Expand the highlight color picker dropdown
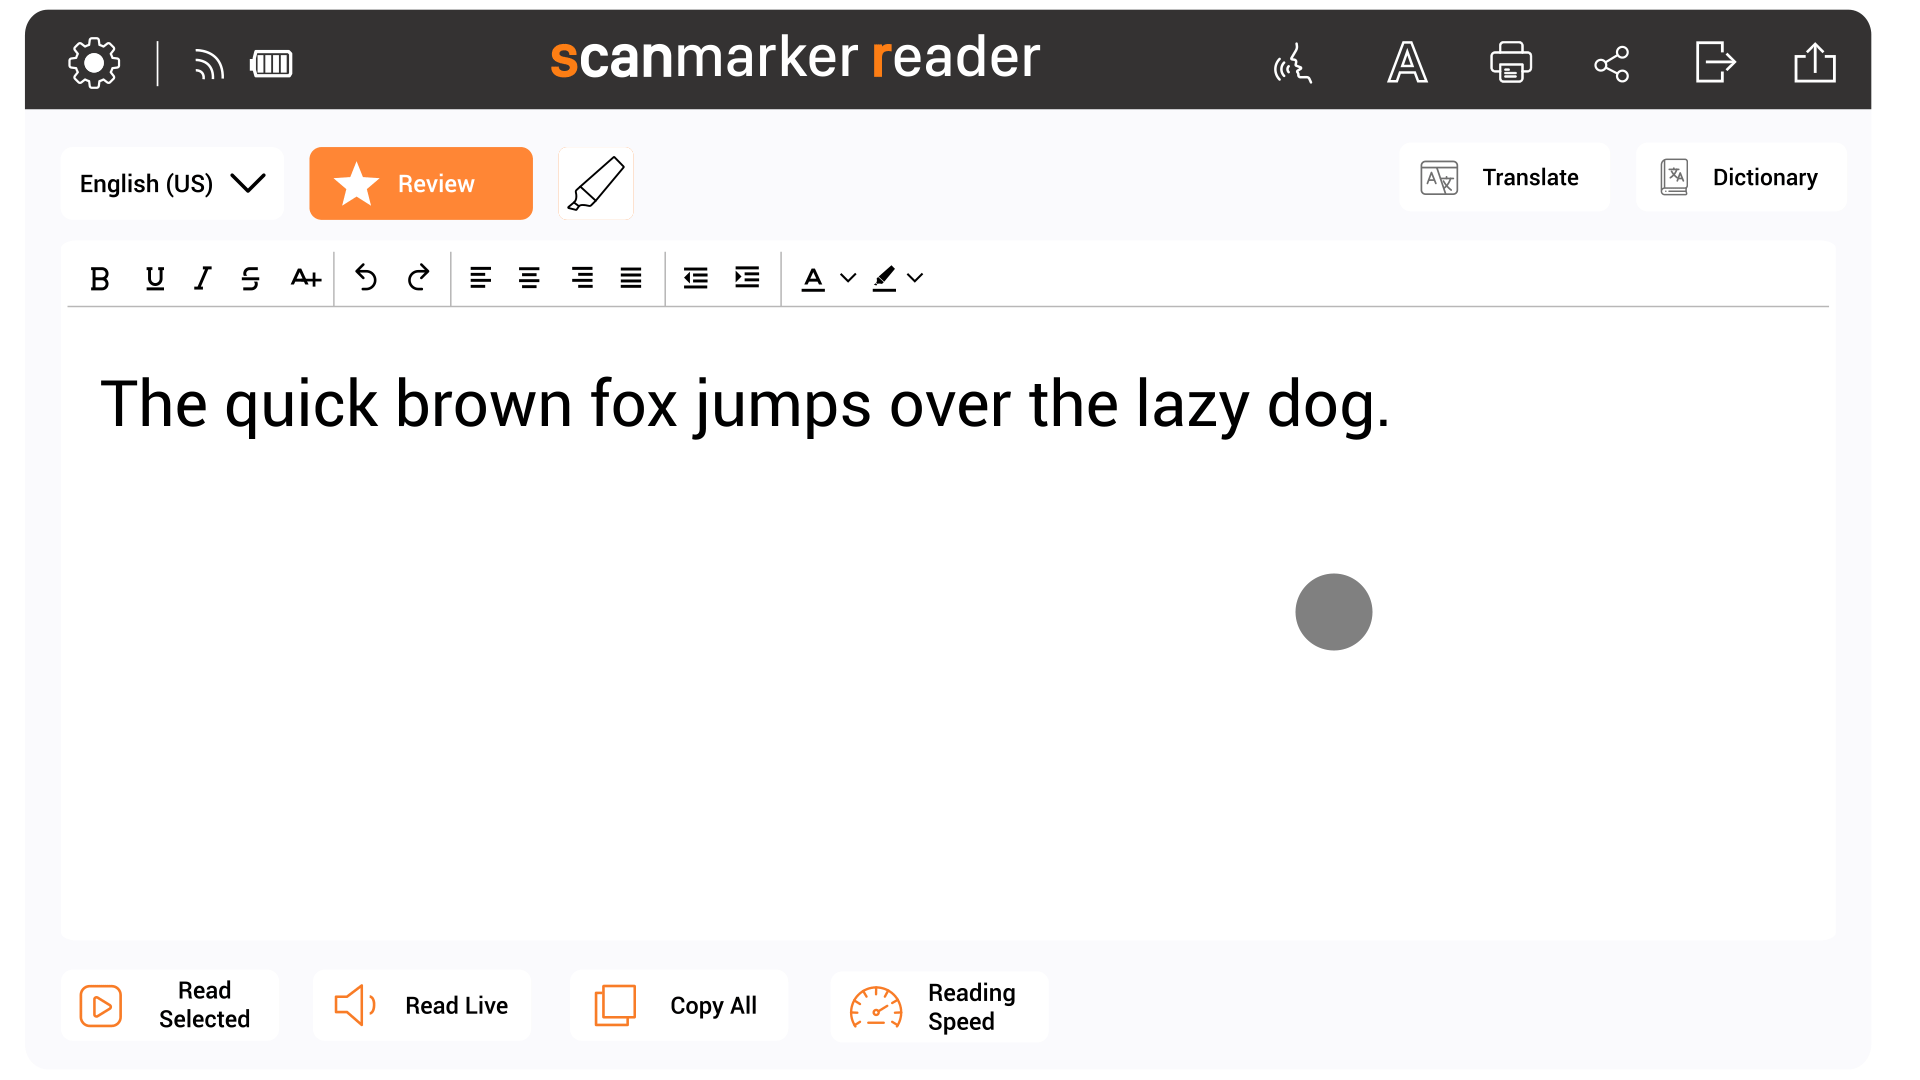Image resolution: width=1920 pixels, height=1080 pixels. tap(915, 277)
